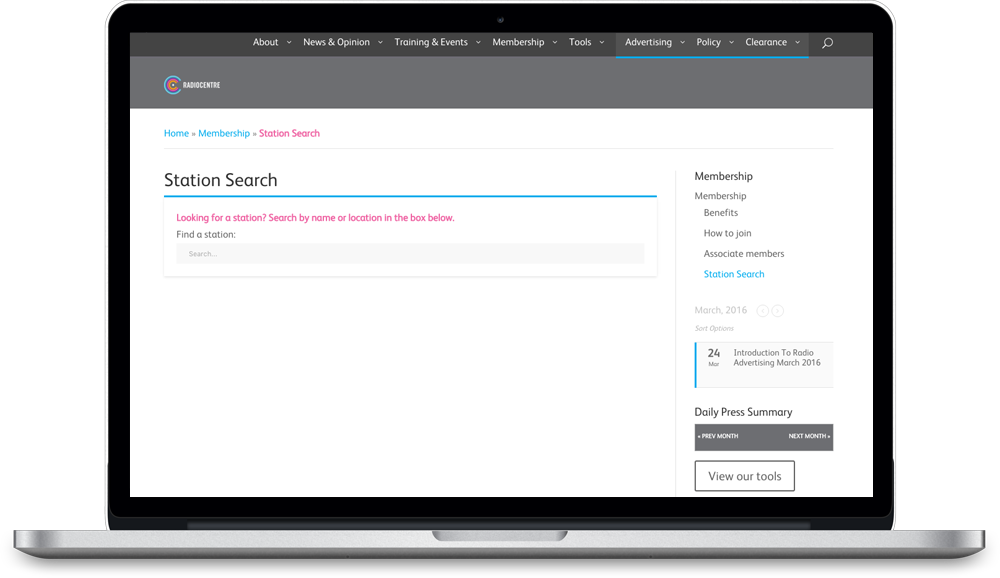Open the Tools menu item
Screen dimensions: 1000x578
[580, 43]
